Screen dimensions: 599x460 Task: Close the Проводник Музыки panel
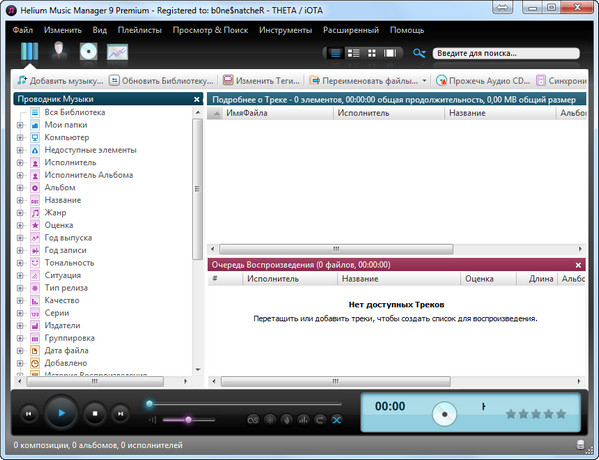point(196,99)
